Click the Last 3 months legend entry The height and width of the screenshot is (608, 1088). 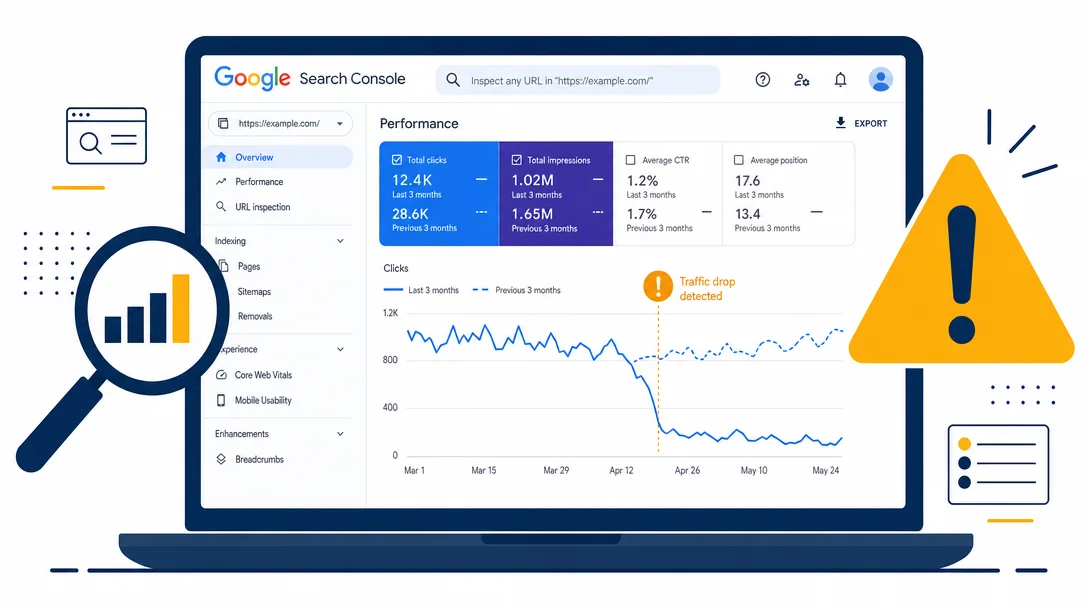[421, 290]
